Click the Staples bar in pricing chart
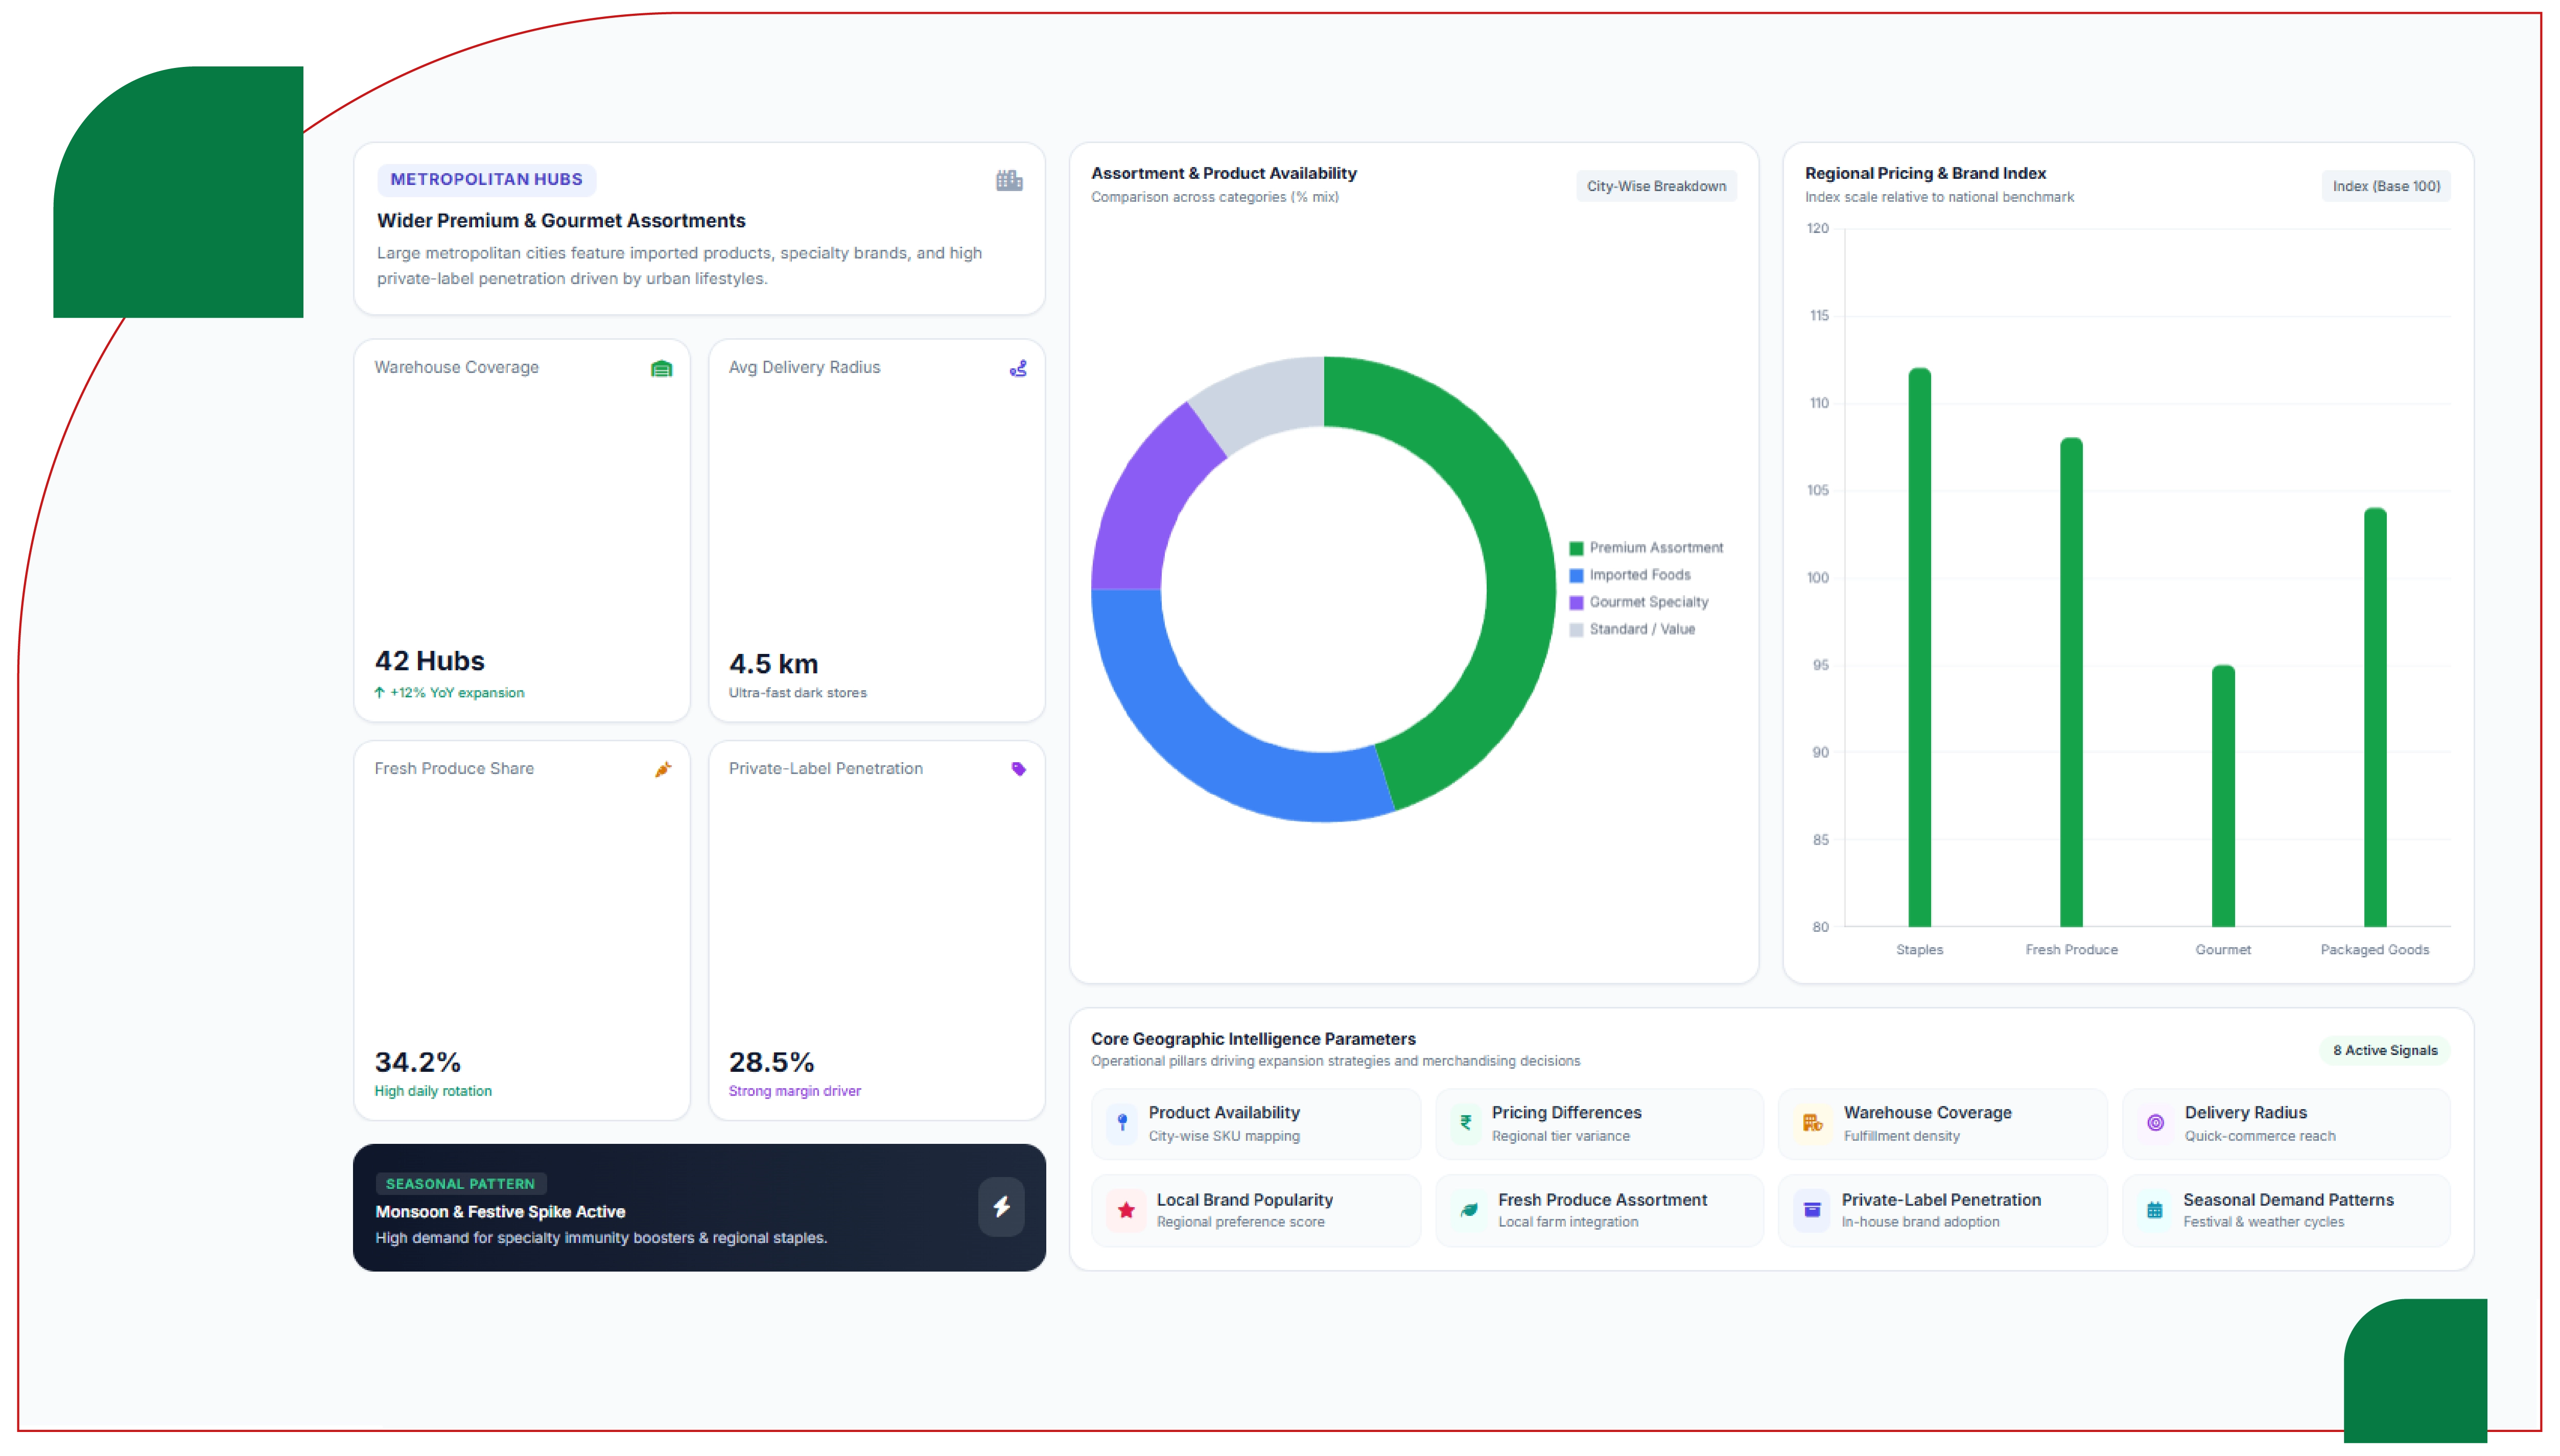Image resolution: width=2560 pixels, height=1456 pixels. pos(1919,648)
